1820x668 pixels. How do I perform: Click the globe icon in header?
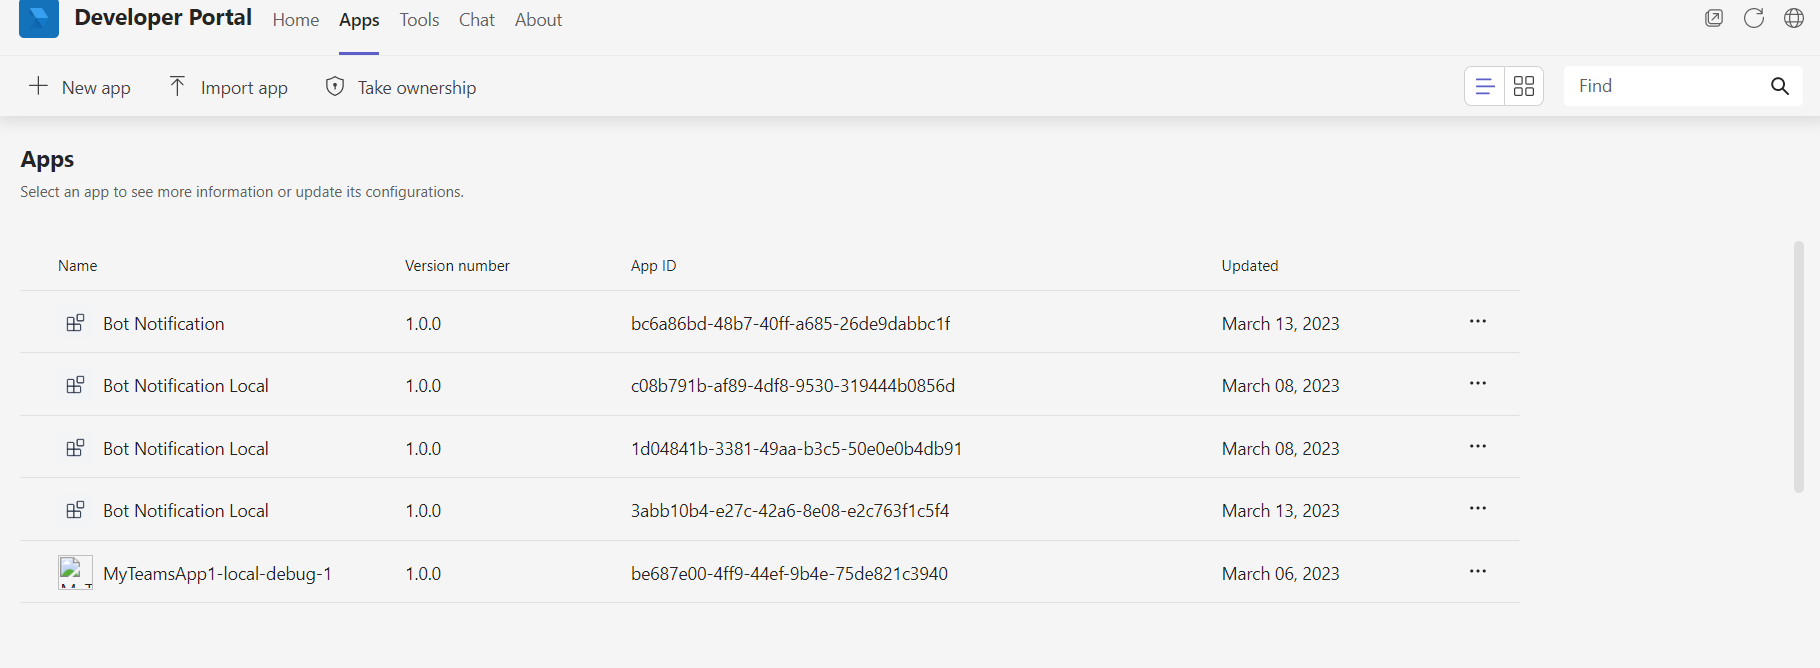[x=1794, y=19]
